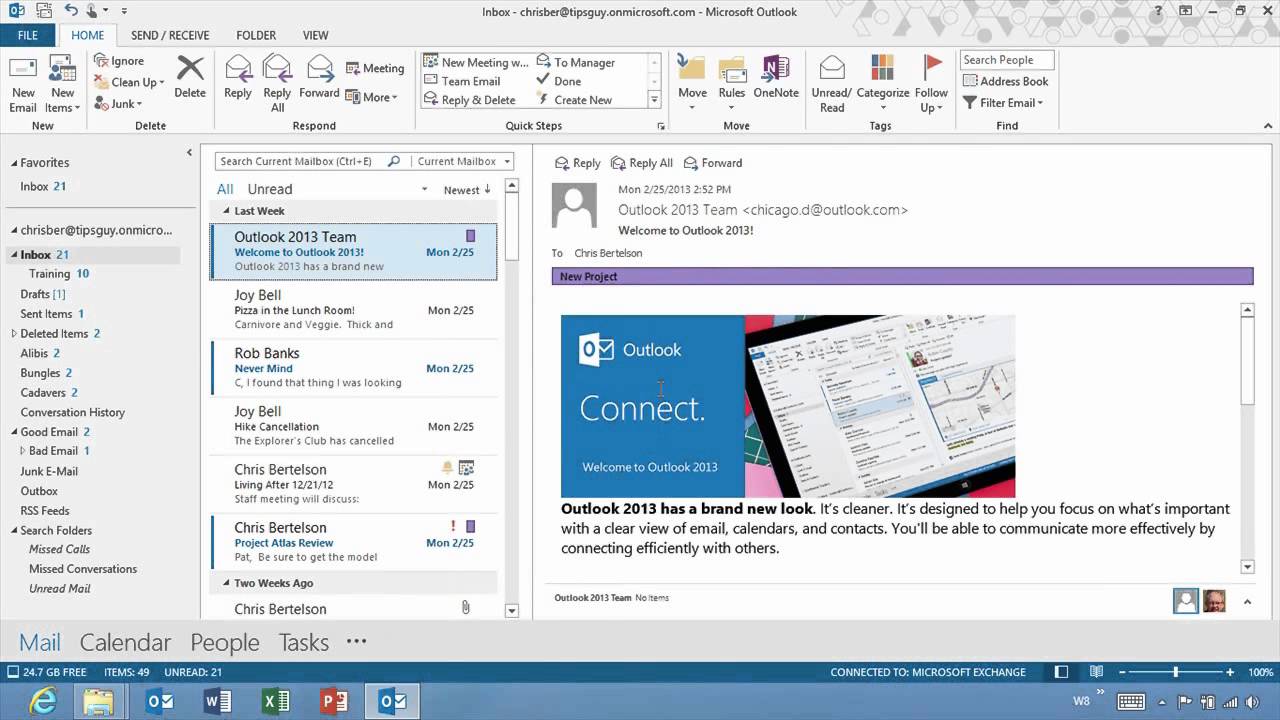The height and width of the screenshot is (720, 1280).
Task: Open PowerPoint from the taskbar
Action: pos(334,701)
